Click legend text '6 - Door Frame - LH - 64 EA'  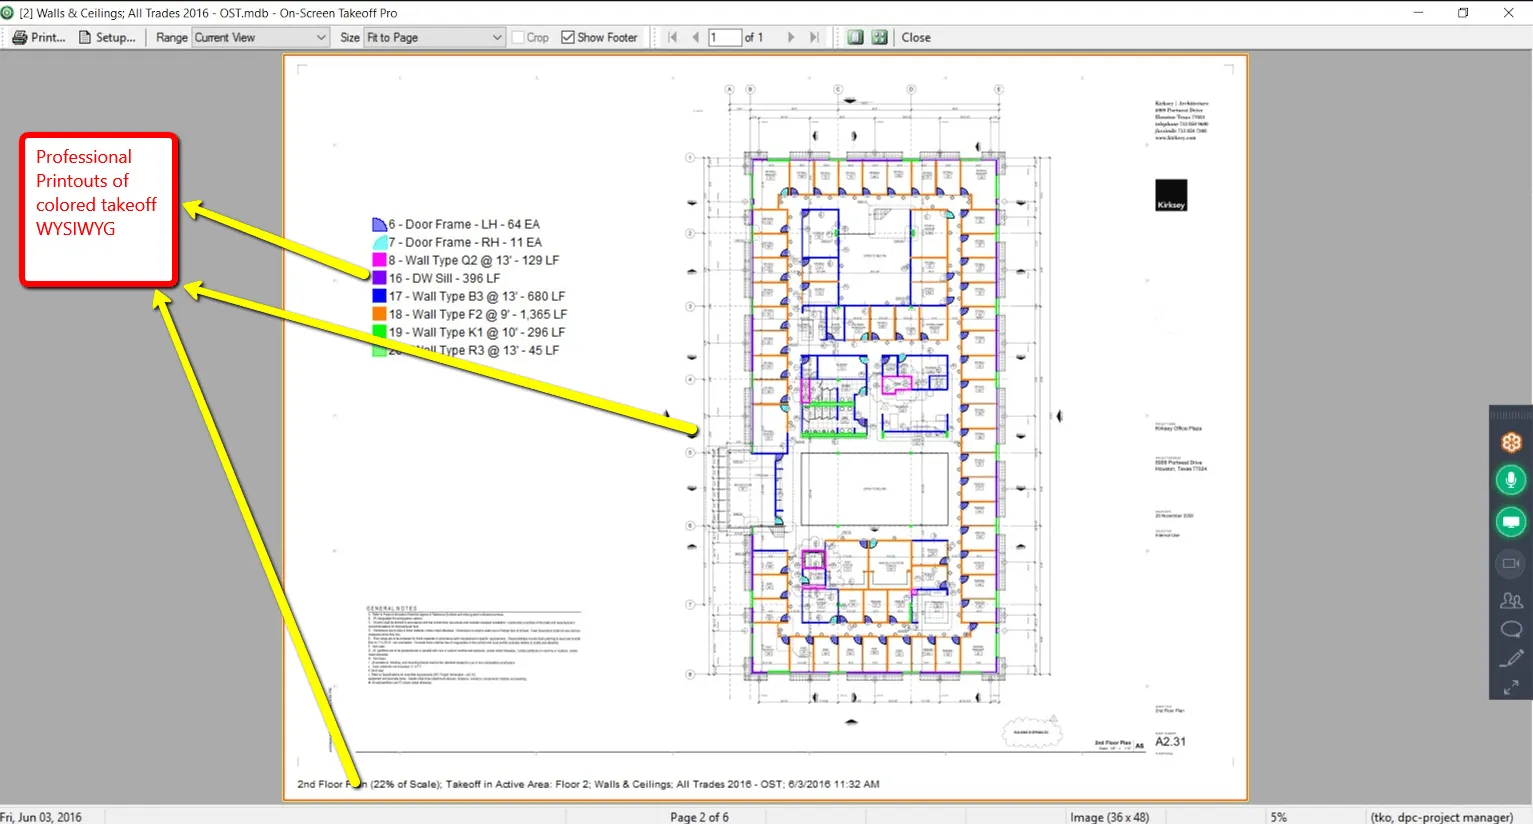(464, 225)
